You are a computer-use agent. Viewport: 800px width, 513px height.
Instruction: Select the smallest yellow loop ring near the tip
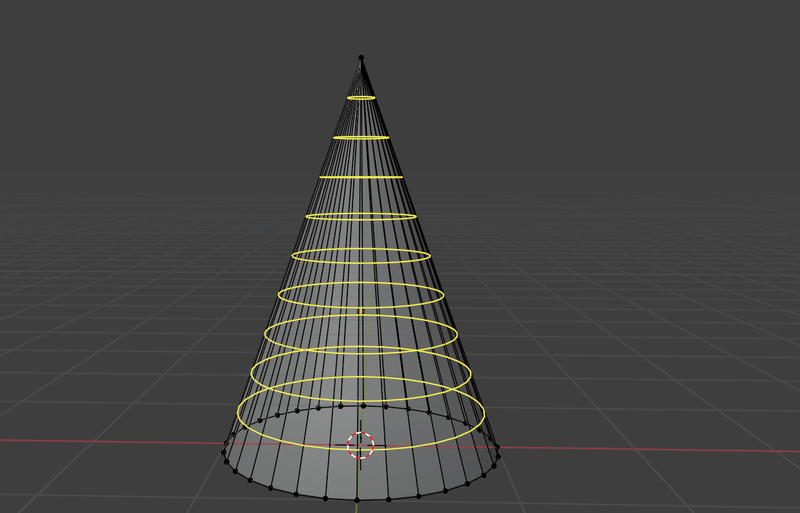click(x=361, y=97)
